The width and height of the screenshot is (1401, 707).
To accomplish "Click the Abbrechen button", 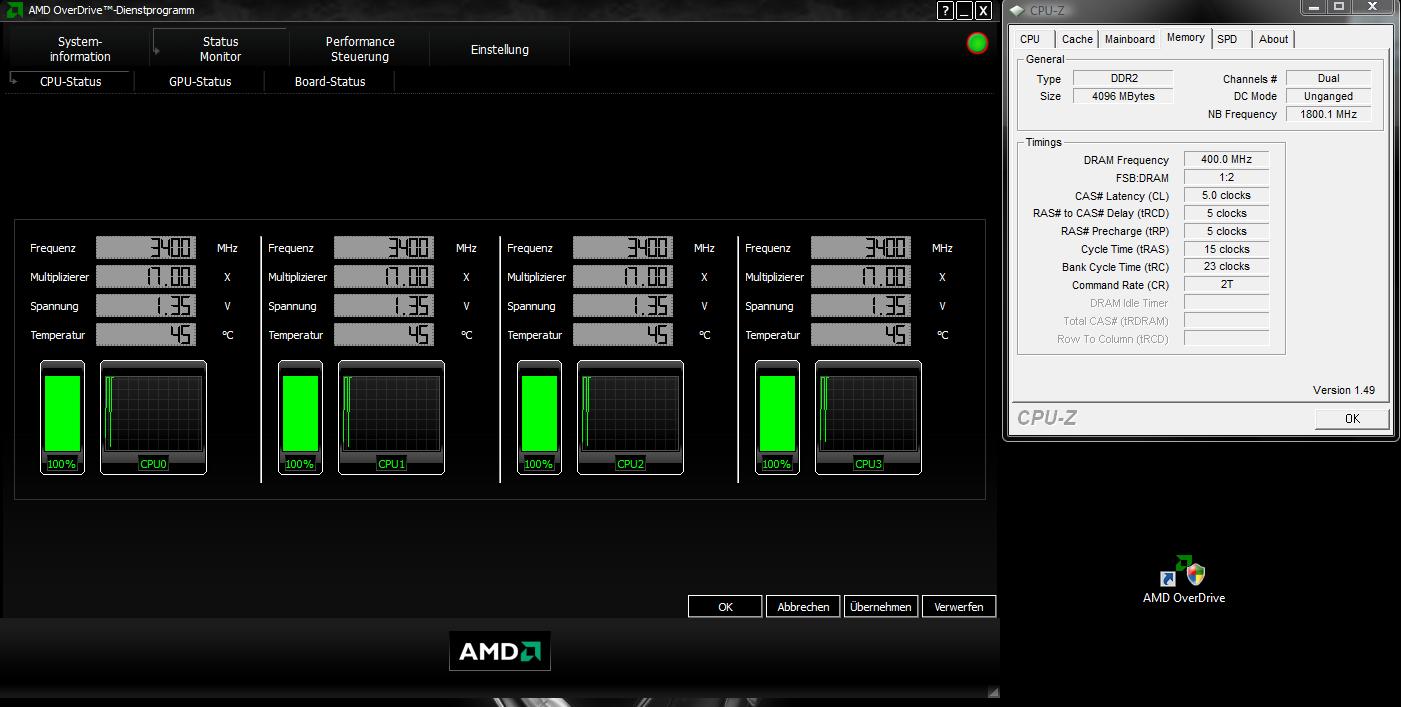I will (x=803, y=606).
